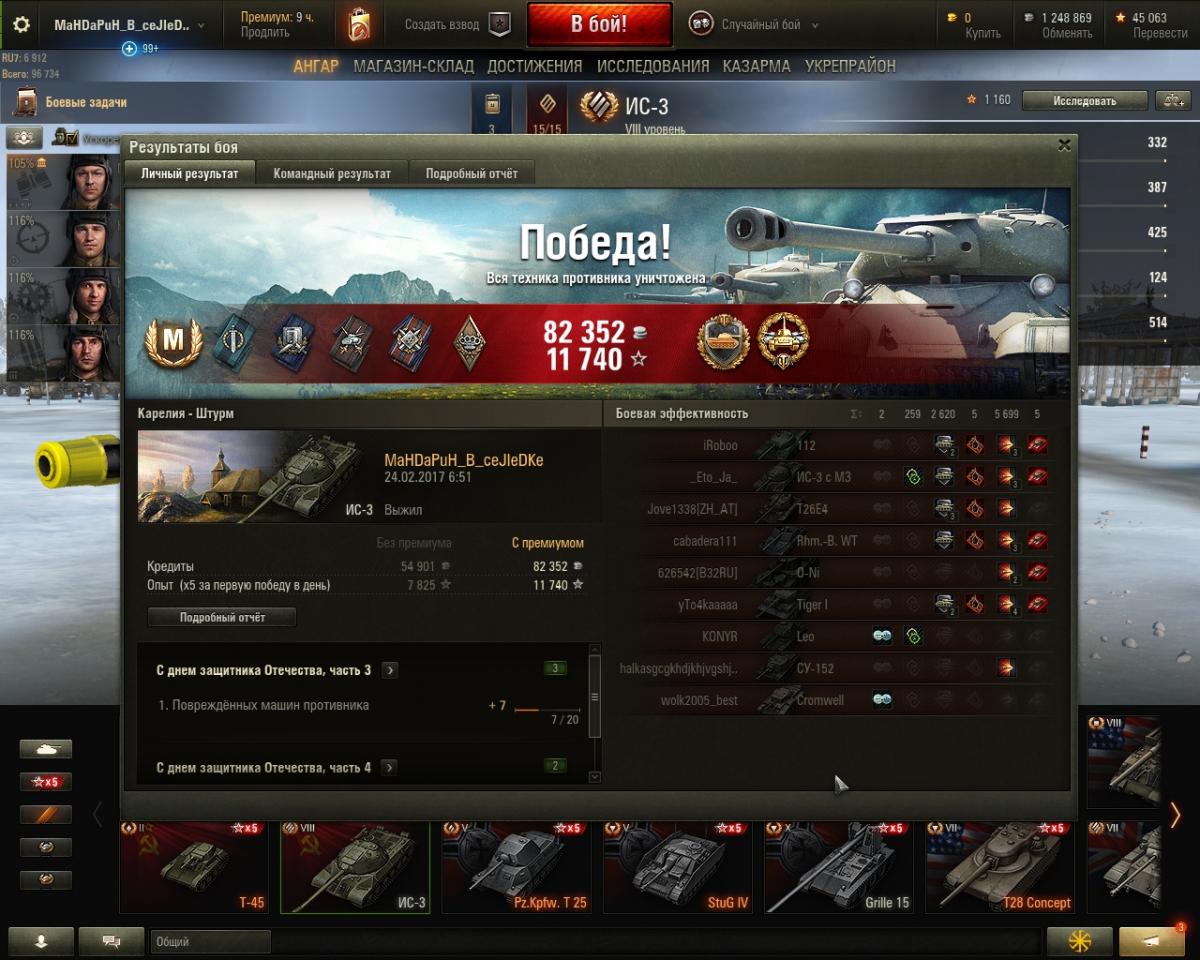Screen dimensions: 1200x960
Task: Expand task С днем защитника Отечества часть 3
Action: click(390, 670)
